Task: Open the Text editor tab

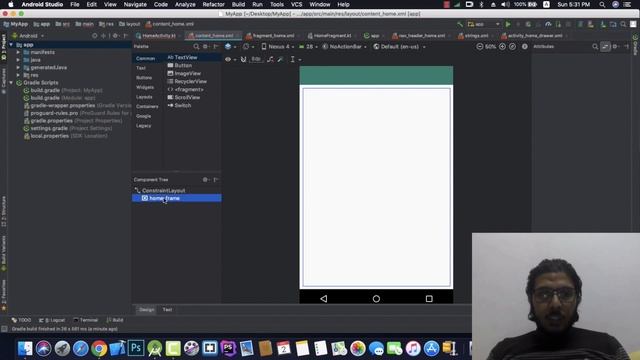Action: pyautogui.click(x=167, y=310)
